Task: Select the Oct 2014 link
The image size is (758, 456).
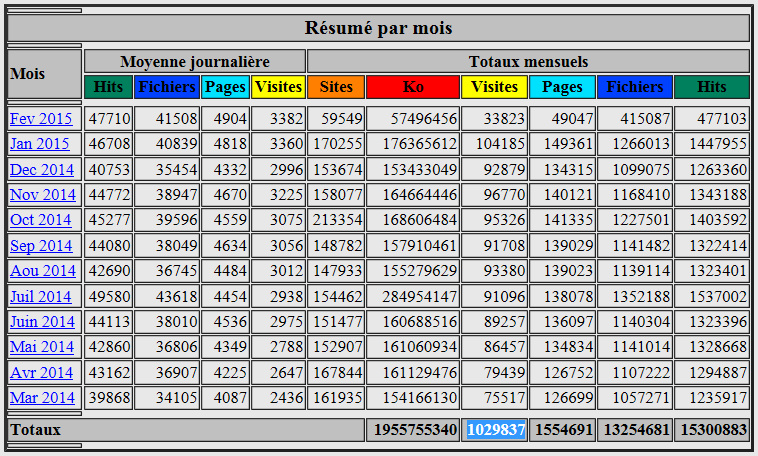Action: 41,220
